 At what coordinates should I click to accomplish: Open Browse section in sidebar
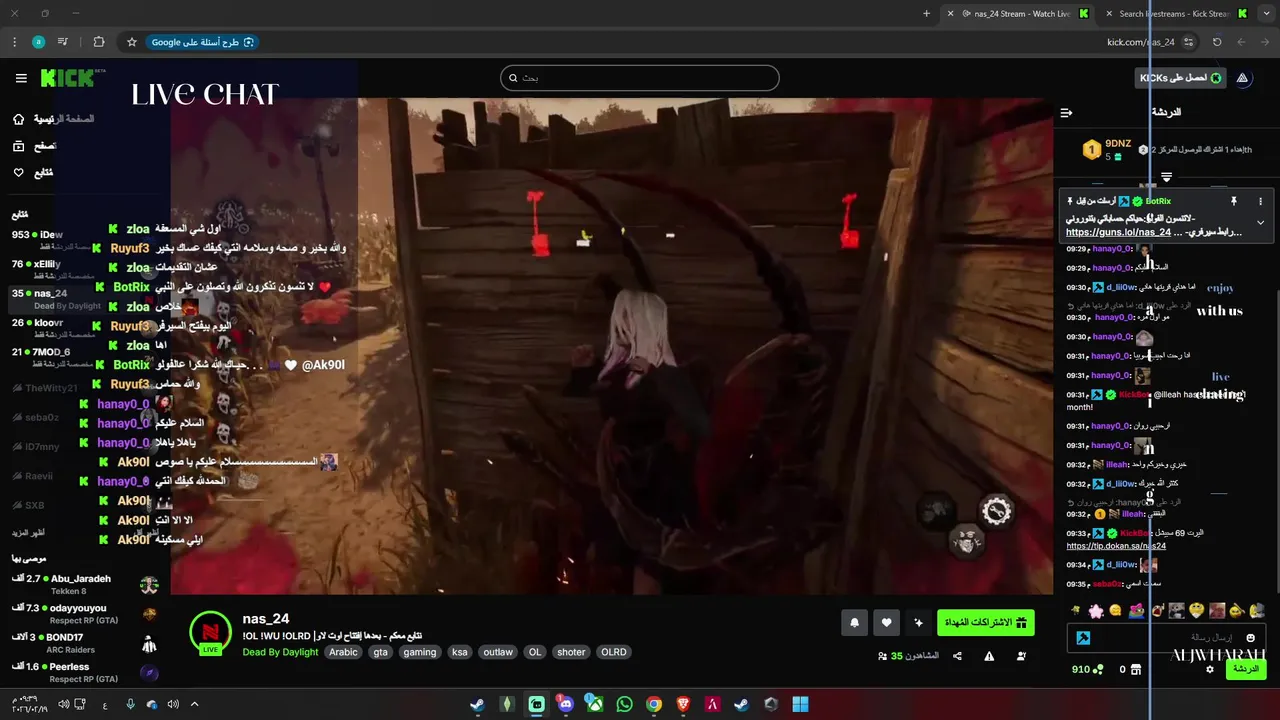point(35,146)
